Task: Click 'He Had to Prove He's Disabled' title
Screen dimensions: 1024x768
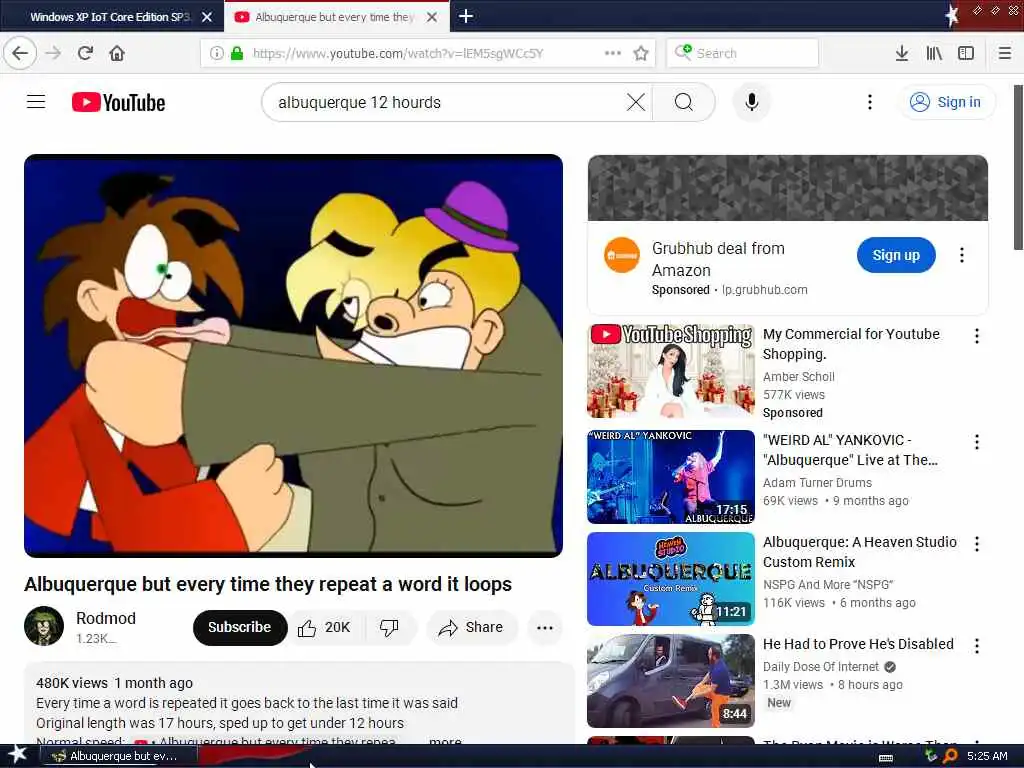Action: tap(858, 644)
